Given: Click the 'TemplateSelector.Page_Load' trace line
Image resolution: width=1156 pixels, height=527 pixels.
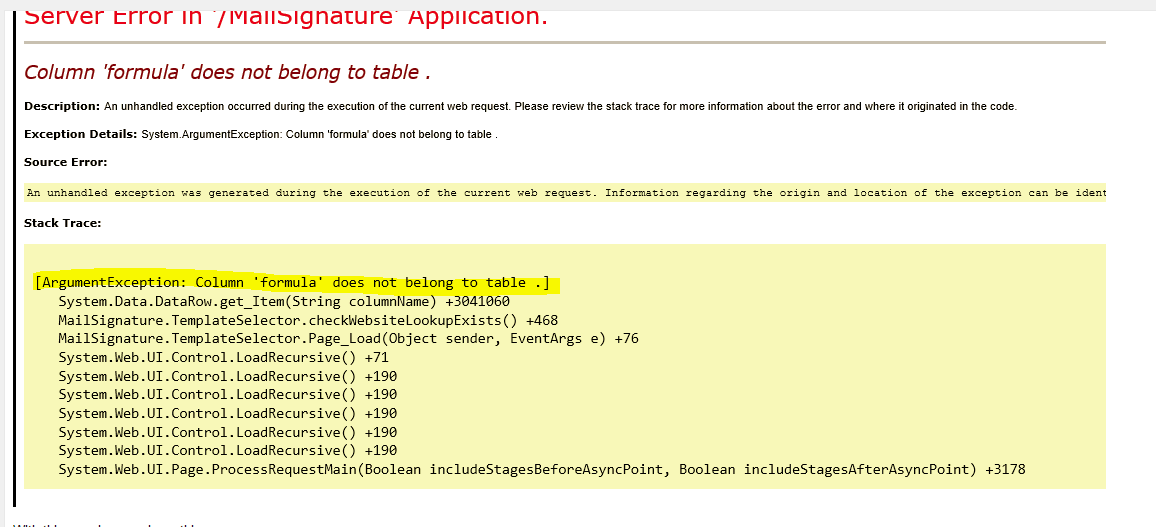Looking at the screenshot, I should pyautogui.click(x=348, y=339).
